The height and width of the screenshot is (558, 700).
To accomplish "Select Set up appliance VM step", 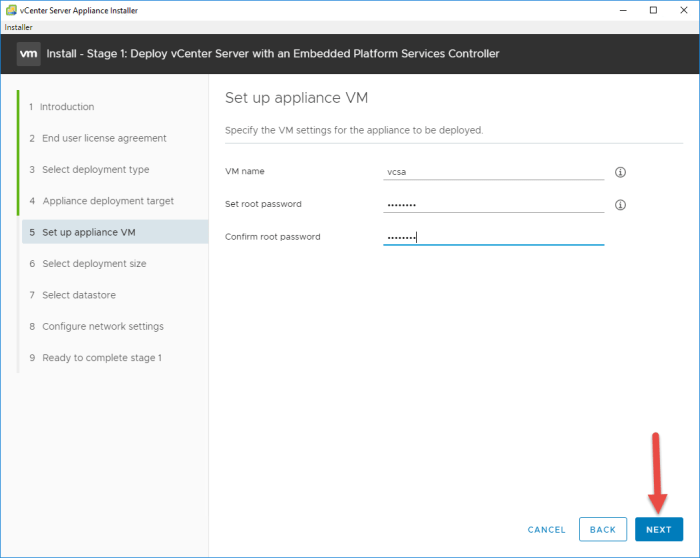I will 88,232.
